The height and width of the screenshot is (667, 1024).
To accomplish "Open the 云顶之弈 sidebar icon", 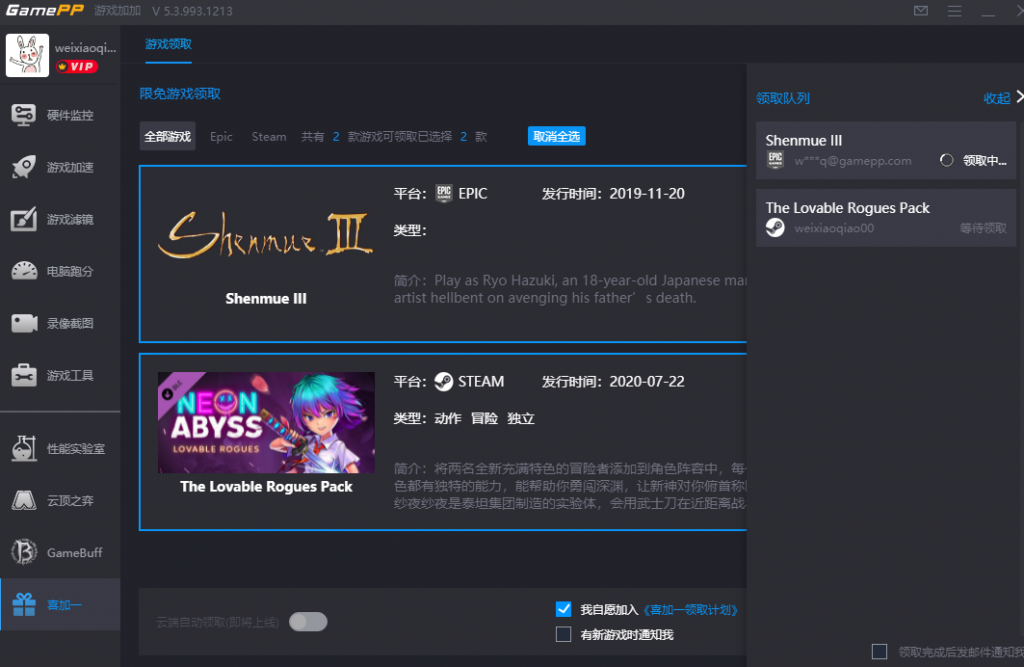I will (x=24, y=500).
